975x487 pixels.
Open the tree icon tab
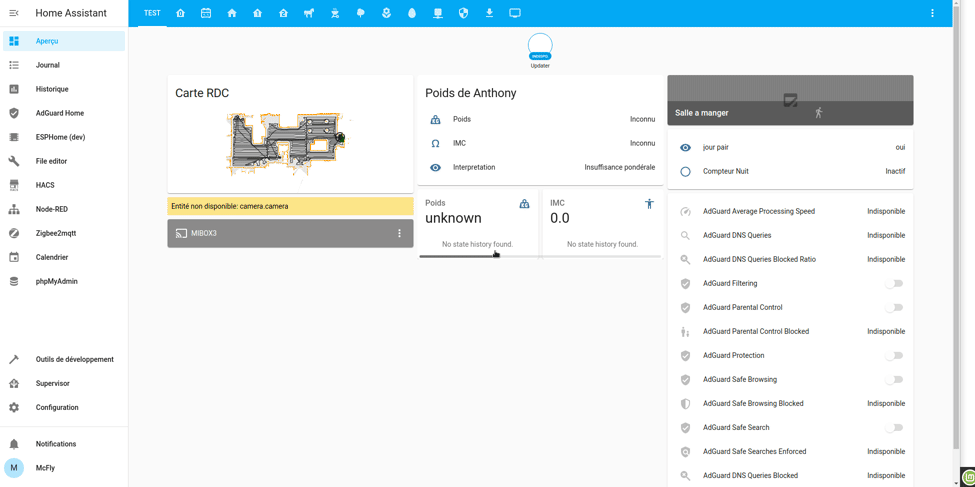tap(361, 13)
